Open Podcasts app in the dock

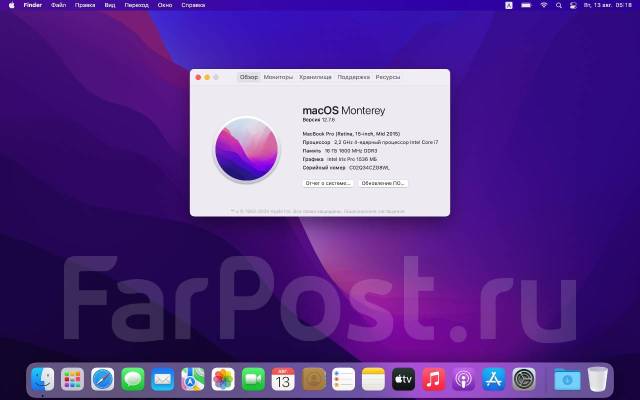click(x=464, y=379)
